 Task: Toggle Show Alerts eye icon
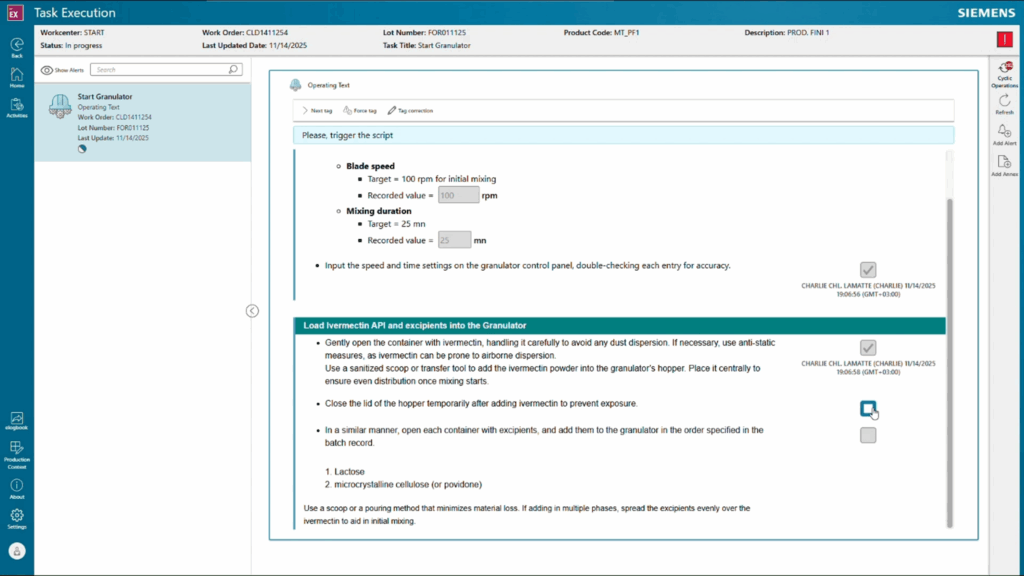tap(47, 70)
